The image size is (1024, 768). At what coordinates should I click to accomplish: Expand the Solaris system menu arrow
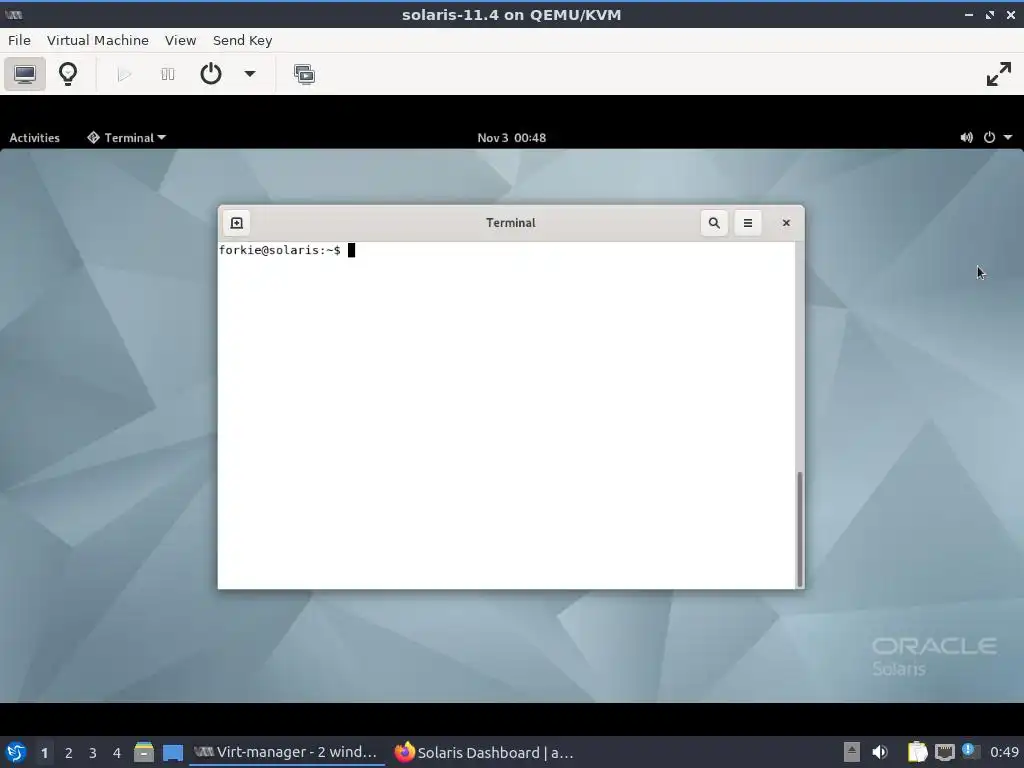click(x=1008, y=137)
